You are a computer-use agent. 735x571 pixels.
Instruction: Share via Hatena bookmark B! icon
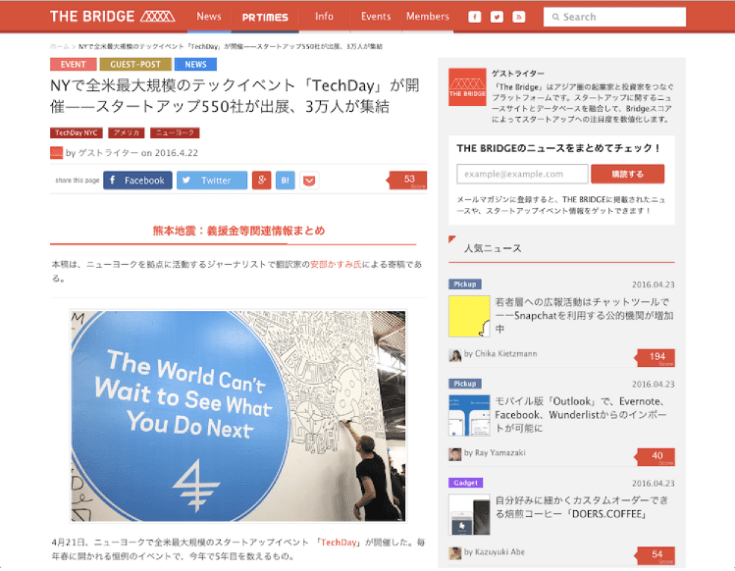pyautogui.click(x=285, y=180)
